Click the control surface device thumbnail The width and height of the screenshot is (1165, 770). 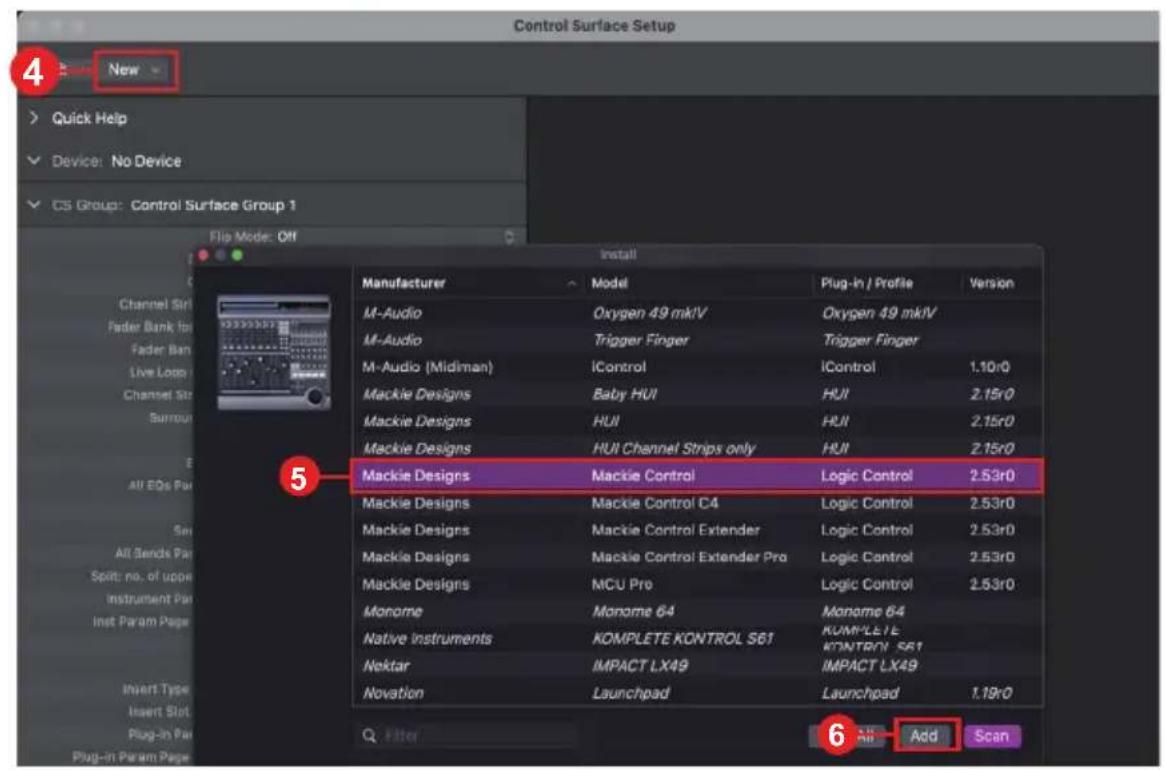[274, 352]
